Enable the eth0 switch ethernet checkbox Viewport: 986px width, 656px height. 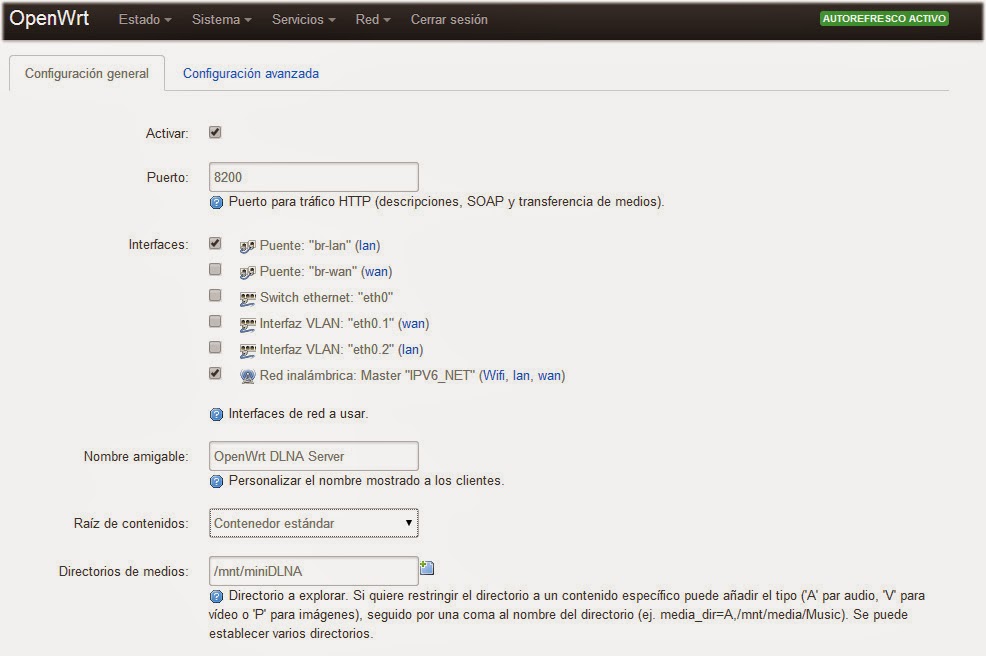(x=215, y=296)
